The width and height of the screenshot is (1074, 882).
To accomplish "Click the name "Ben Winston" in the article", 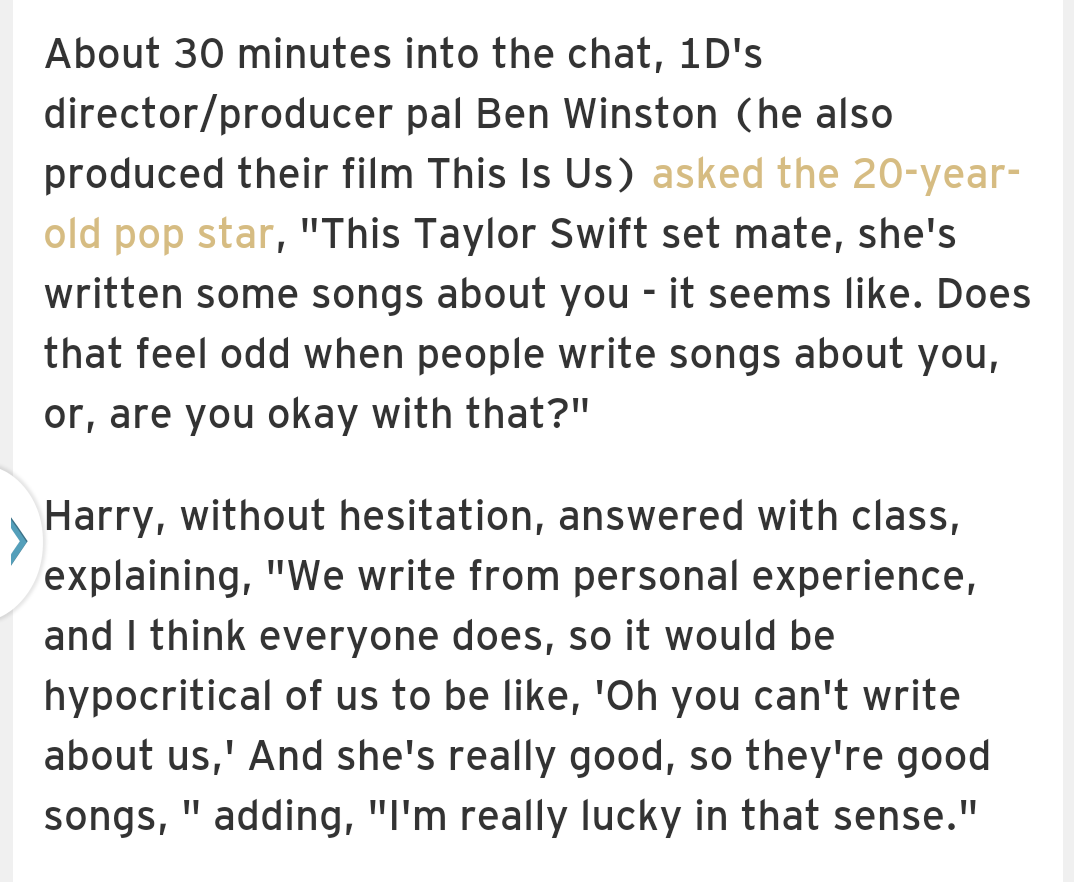I will (x=597, y=114).
